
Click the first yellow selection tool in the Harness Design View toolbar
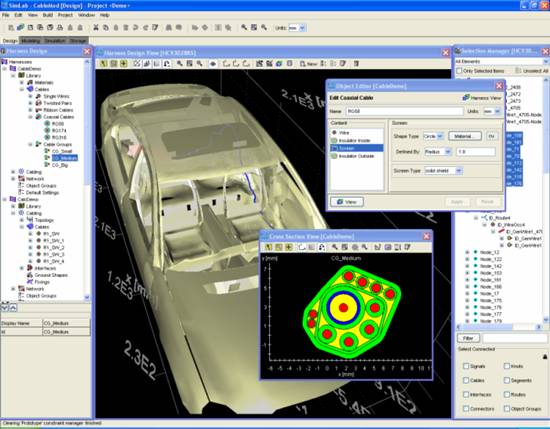coord(103,63)
